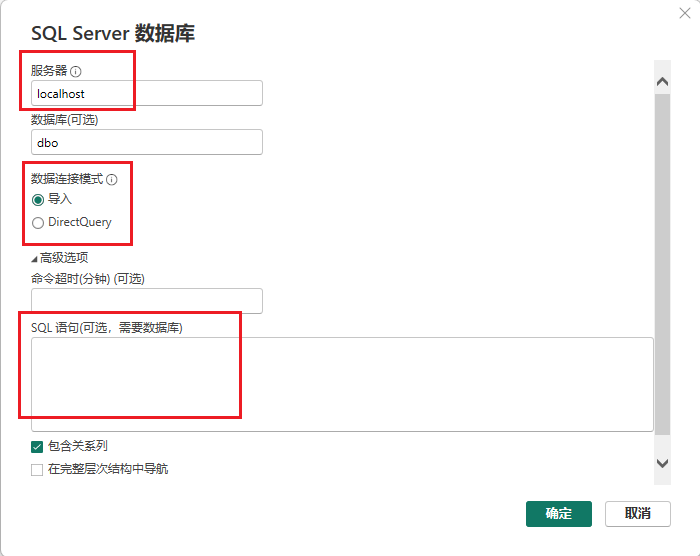Click the vertical scrollbar thumb
This screenshot has width=700, height=556.
click(662, 264)
